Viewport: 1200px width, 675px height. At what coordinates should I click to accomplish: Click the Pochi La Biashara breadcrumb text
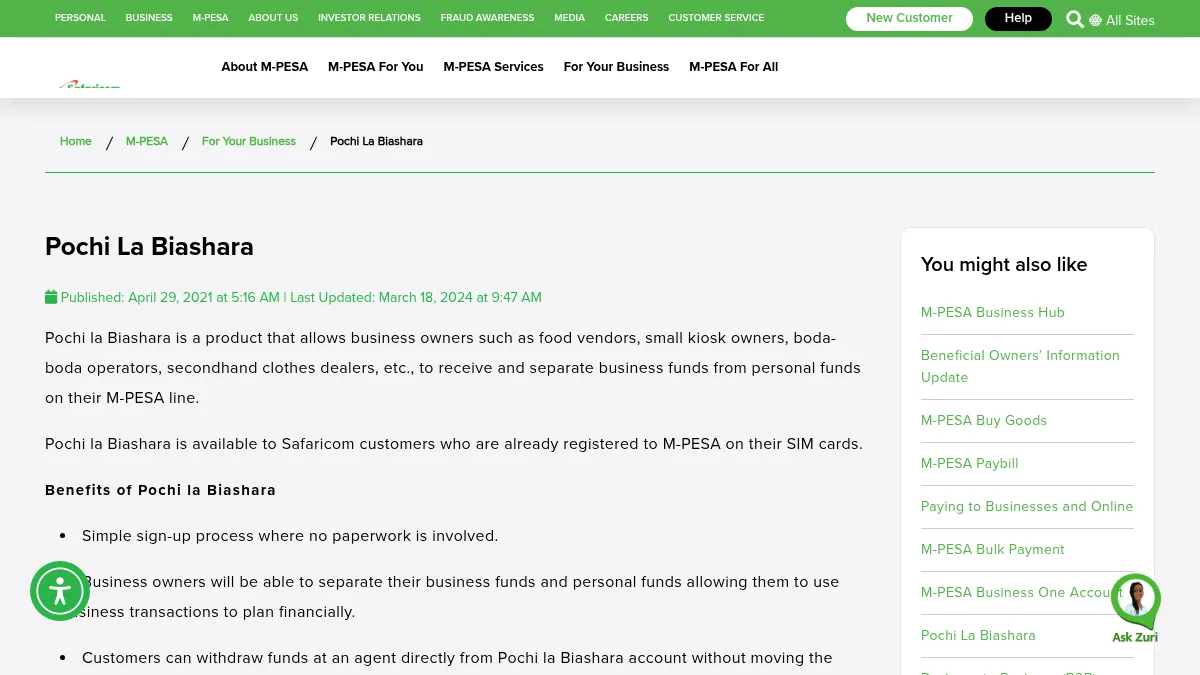(x=376, y=141)
